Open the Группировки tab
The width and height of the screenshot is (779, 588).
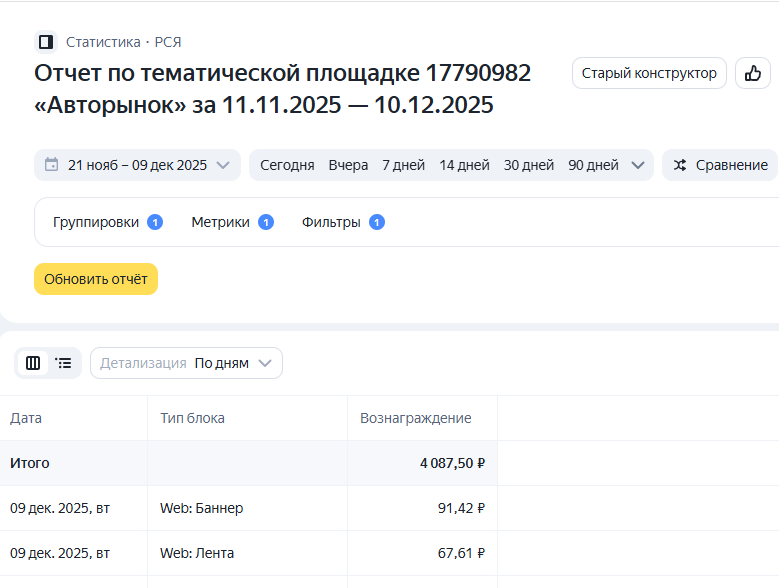pyautogui.click(x=96, y=222)
